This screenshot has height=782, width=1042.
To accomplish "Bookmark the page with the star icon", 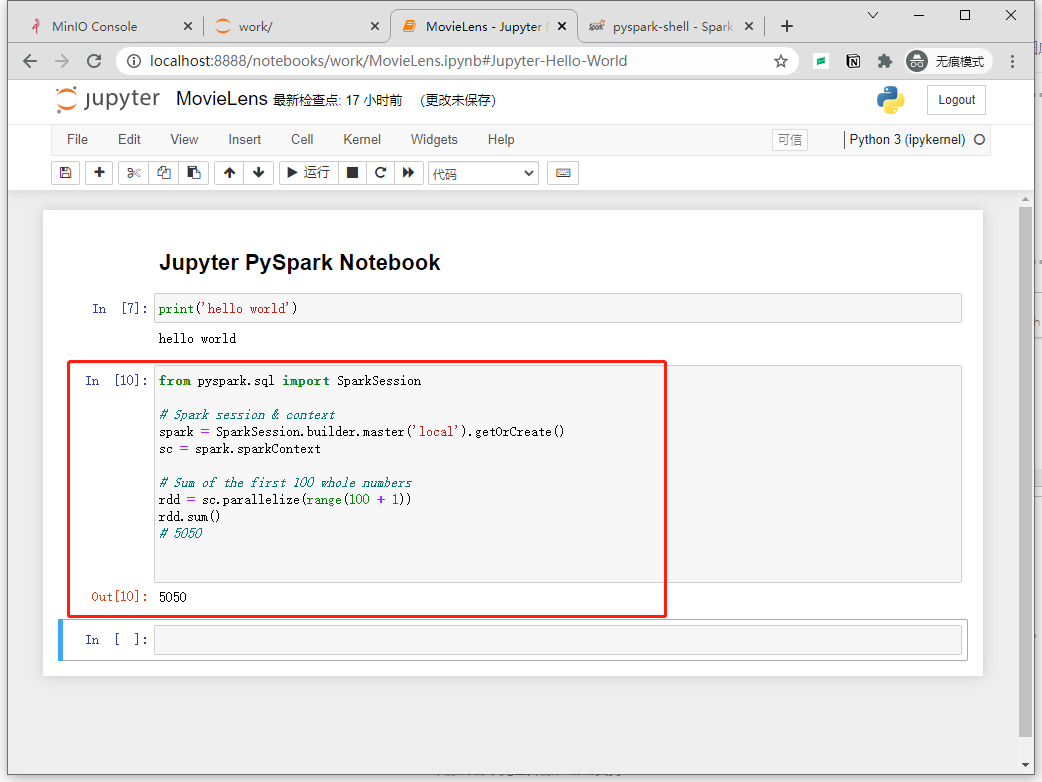I will coord(780,60).
